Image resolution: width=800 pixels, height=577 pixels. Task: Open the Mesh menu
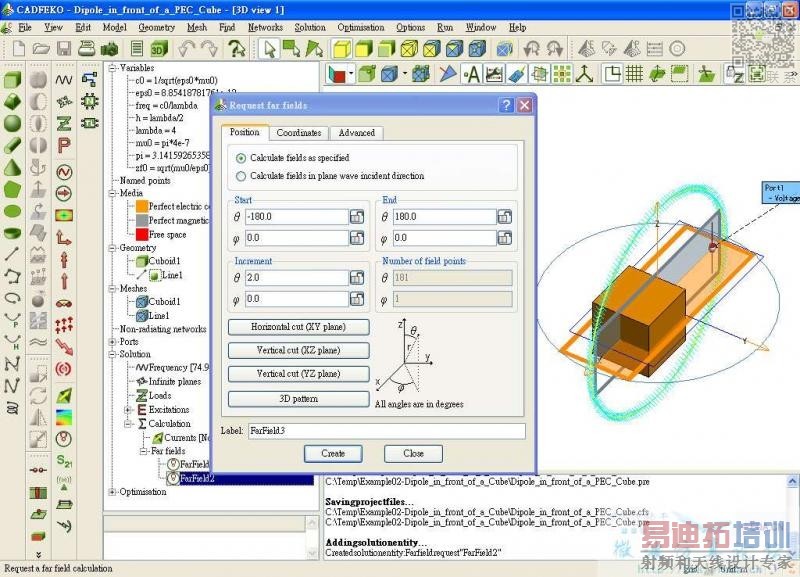coord(197,28)
